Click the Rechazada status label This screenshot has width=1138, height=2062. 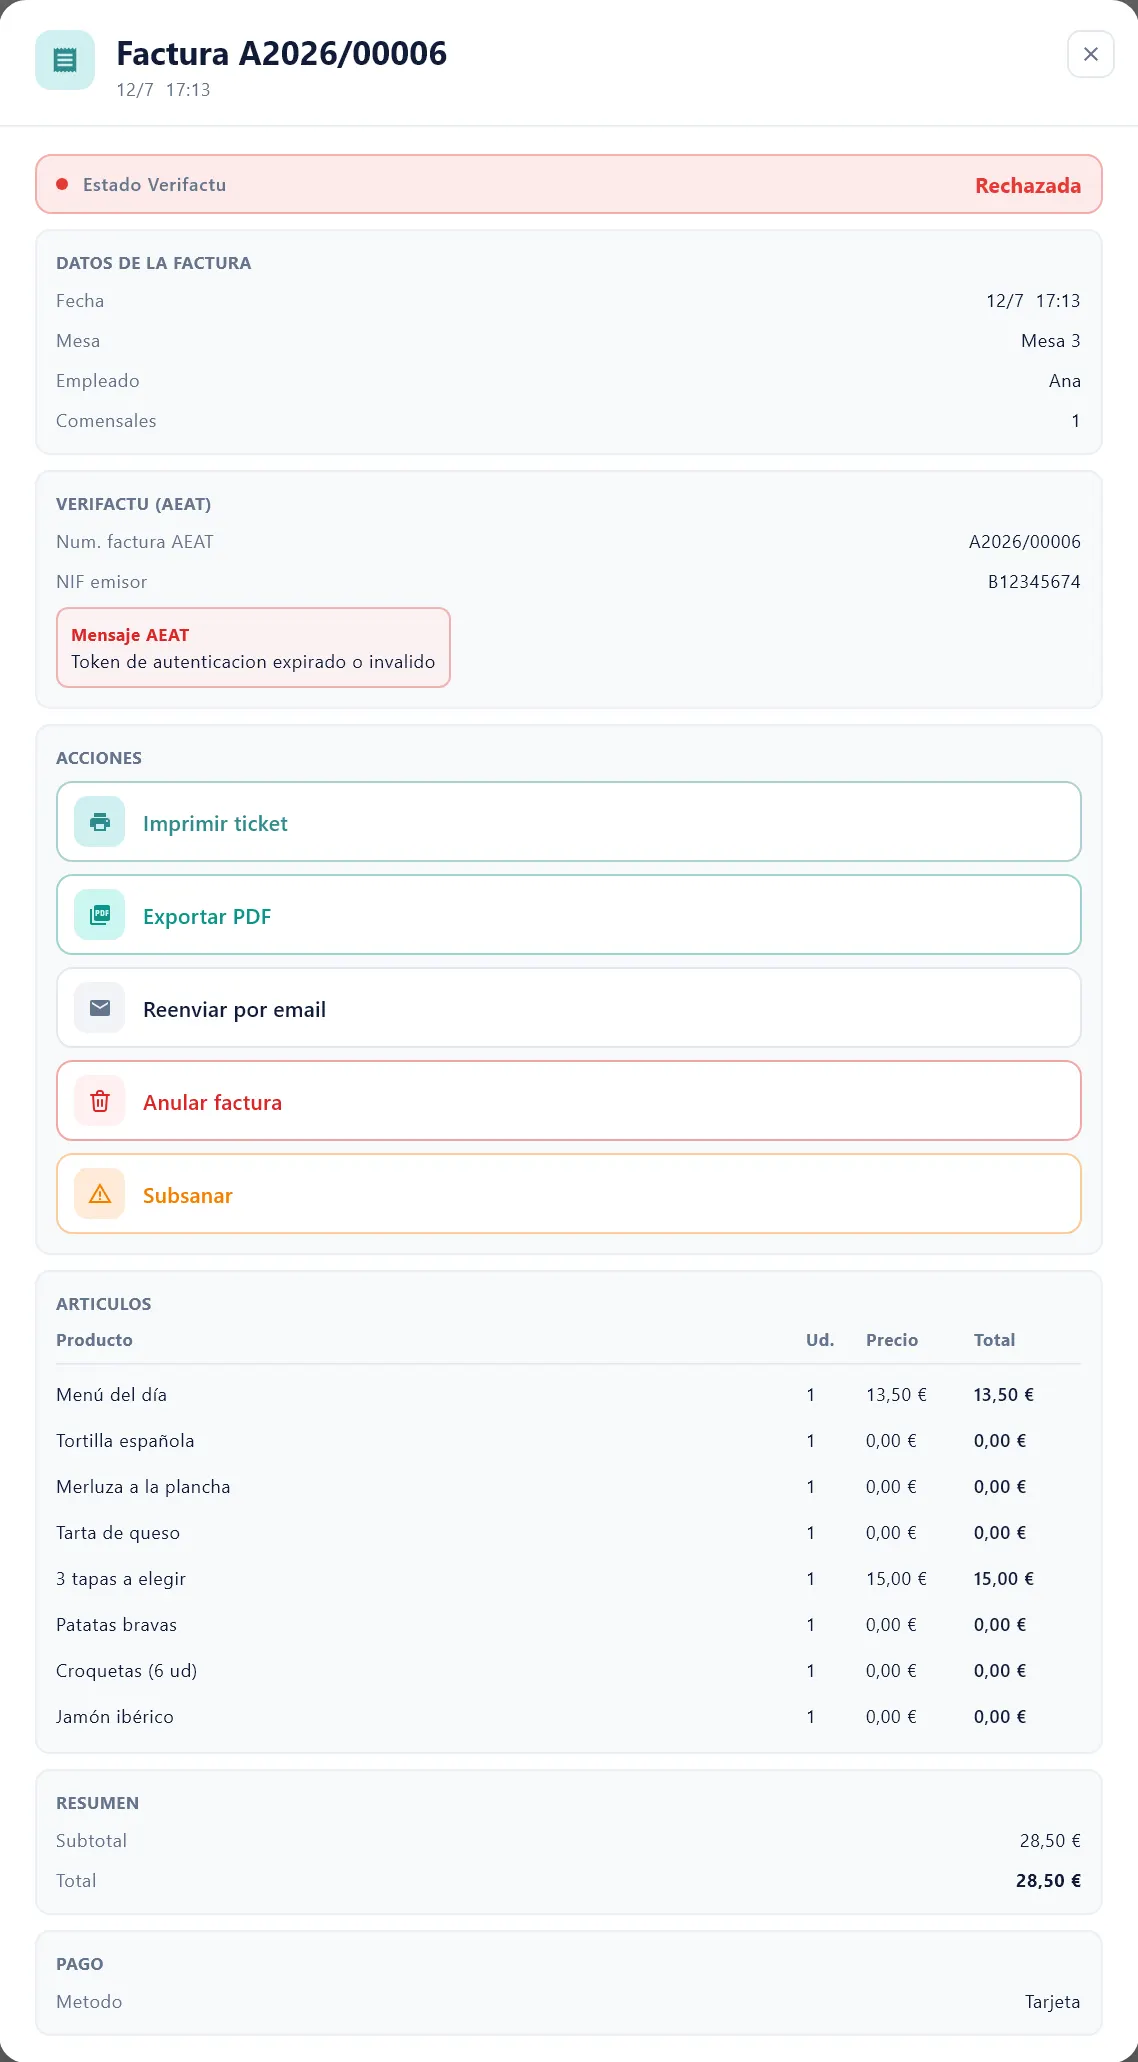pyautogui.click(x=1028, y=185)
